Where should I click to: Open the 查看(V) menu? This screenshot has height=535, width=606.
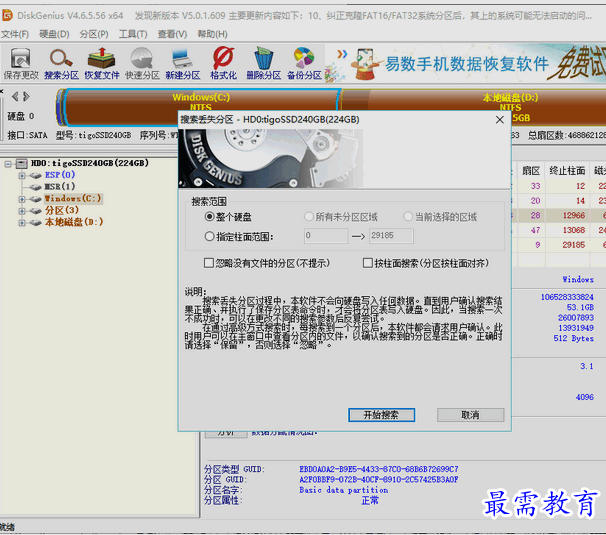172,34
